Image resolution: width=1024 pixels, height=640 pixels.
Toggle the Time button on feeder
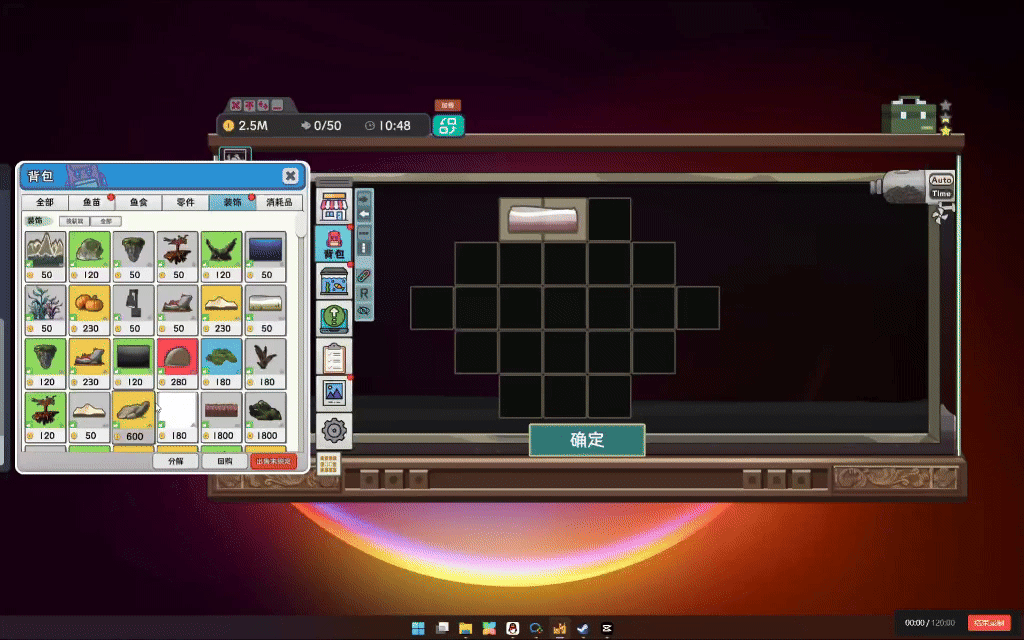tap(941, 194)
